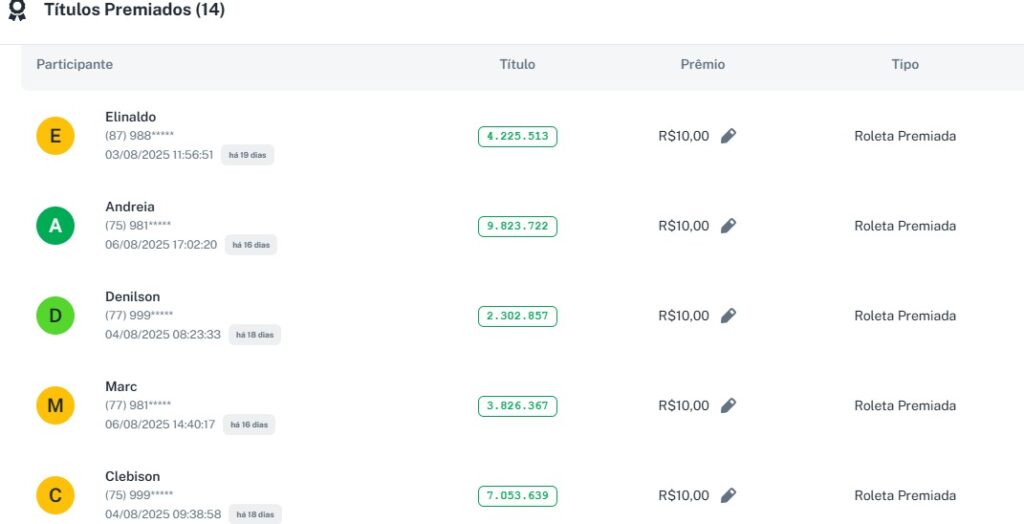Click Andreia's green A avatar

(55, 226)
